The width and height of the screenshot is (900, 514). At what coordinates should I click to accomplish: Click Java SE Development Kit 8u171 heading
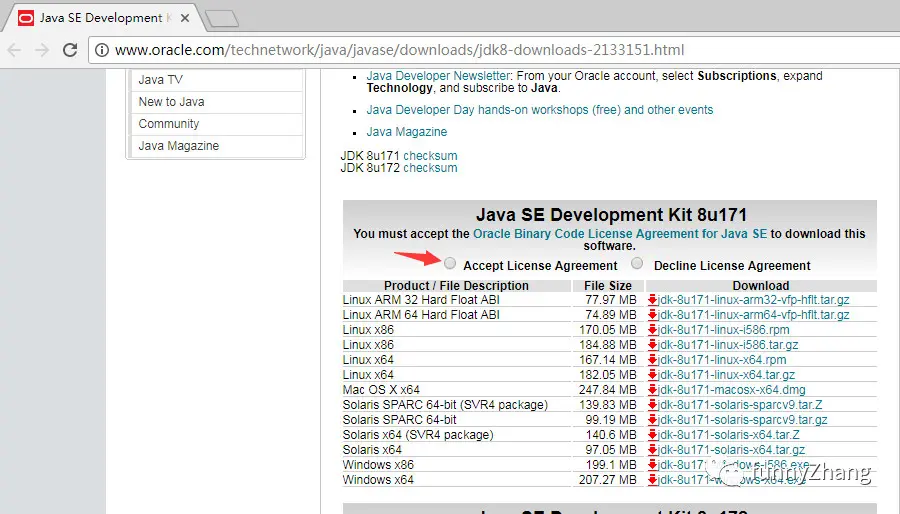pyautogui.click(x=611, y=215)
